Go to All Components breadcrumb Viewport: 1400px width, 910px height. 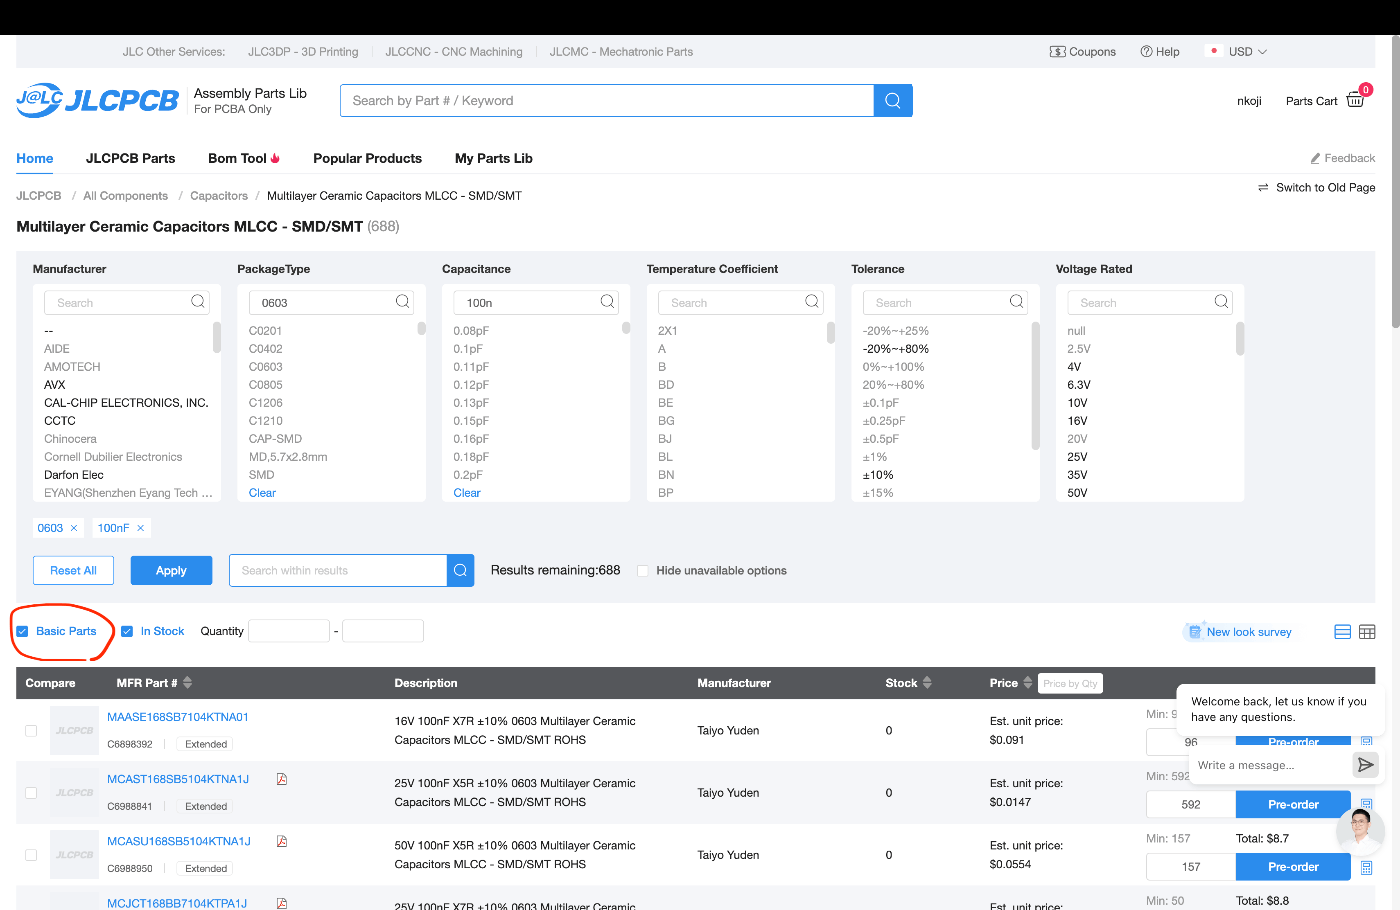coord(126,196)
